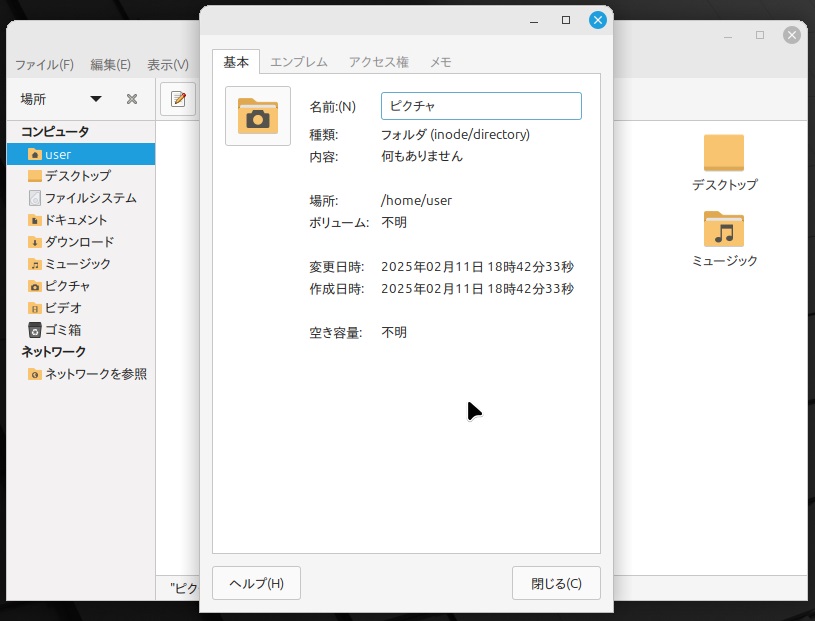This screenshot has width=815, height=621.
Task: Open the ファイル(F) menu
Action: 44,65
